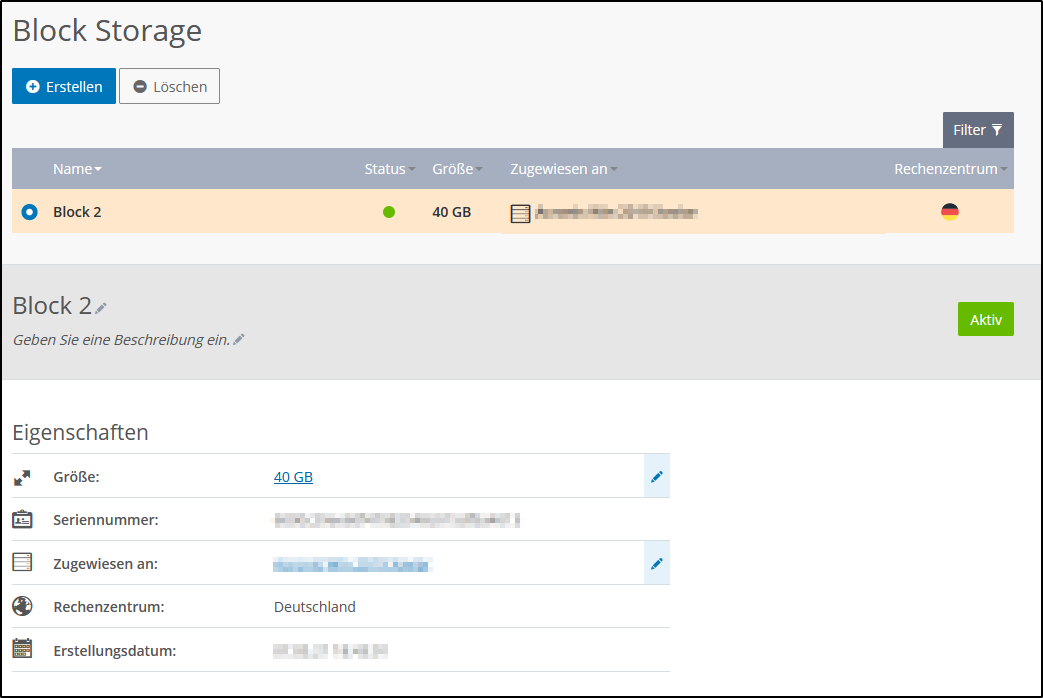This screenshot has width=1043, height=698.
Task: Click the edit pencil beside Zugewiesen an
Action: [657, 563]
